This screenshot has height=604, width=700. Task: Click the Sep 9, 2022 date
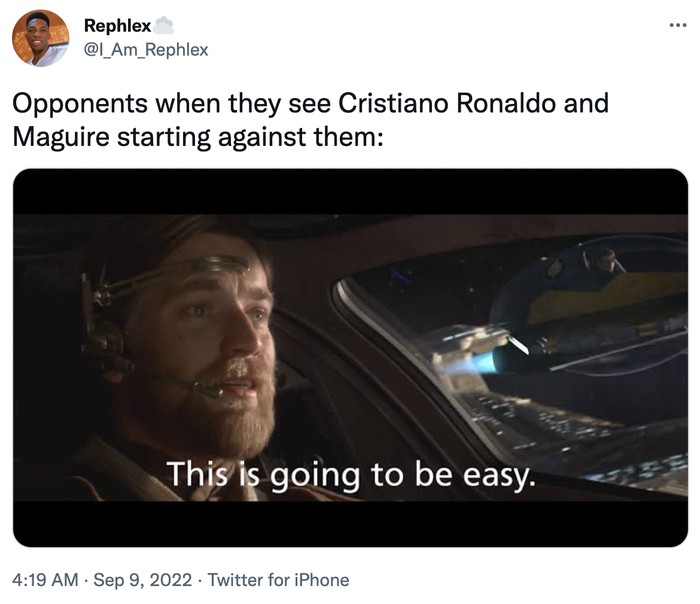coord(143,580)
